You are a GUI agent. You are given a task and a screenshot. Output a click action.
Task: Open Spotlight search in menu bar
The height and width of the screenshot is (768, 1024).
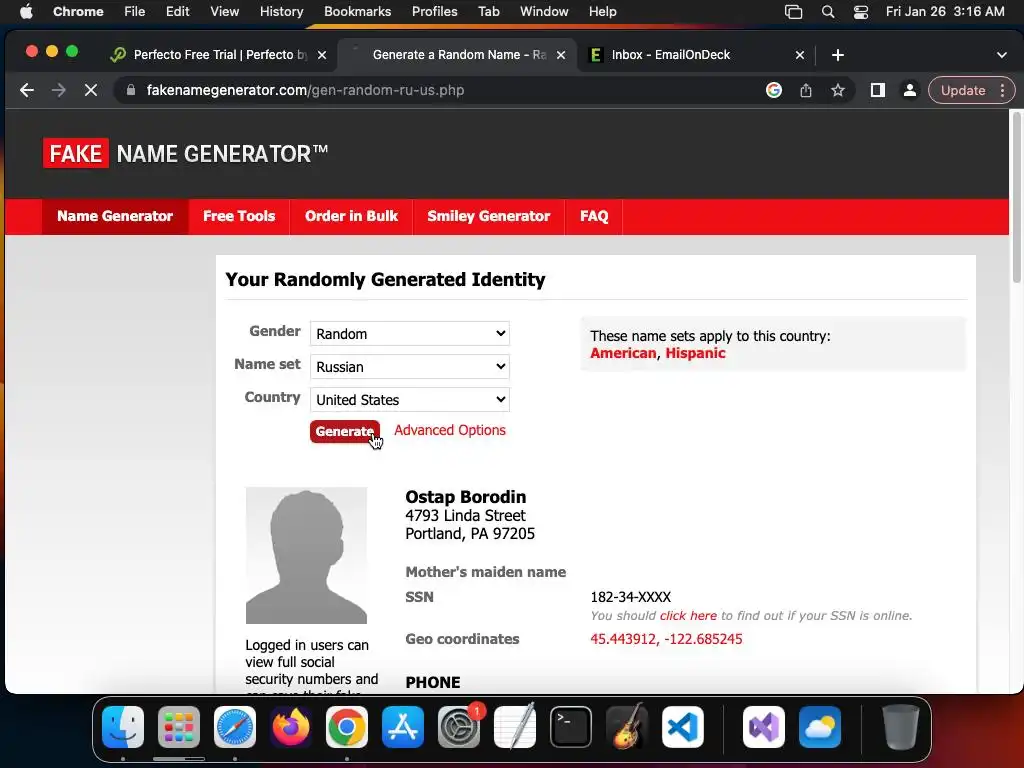coord(828,12)
